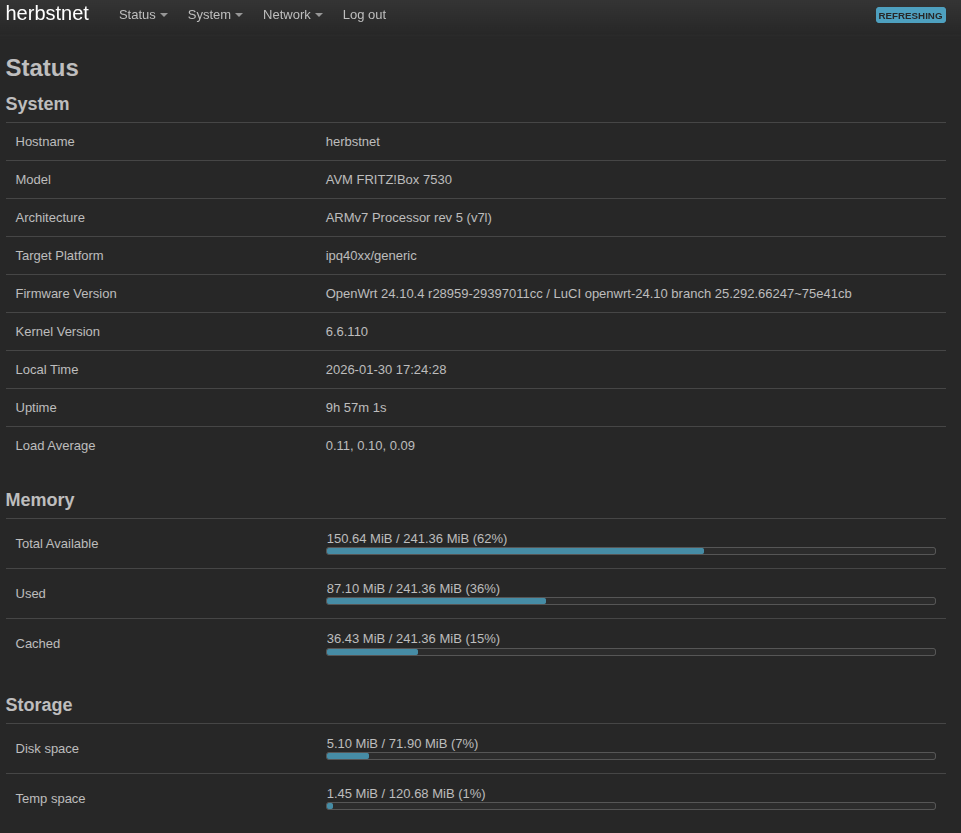
Task: Click the AVM FRITZ!Box 7530 model text
Action: [x=388, y=180]
